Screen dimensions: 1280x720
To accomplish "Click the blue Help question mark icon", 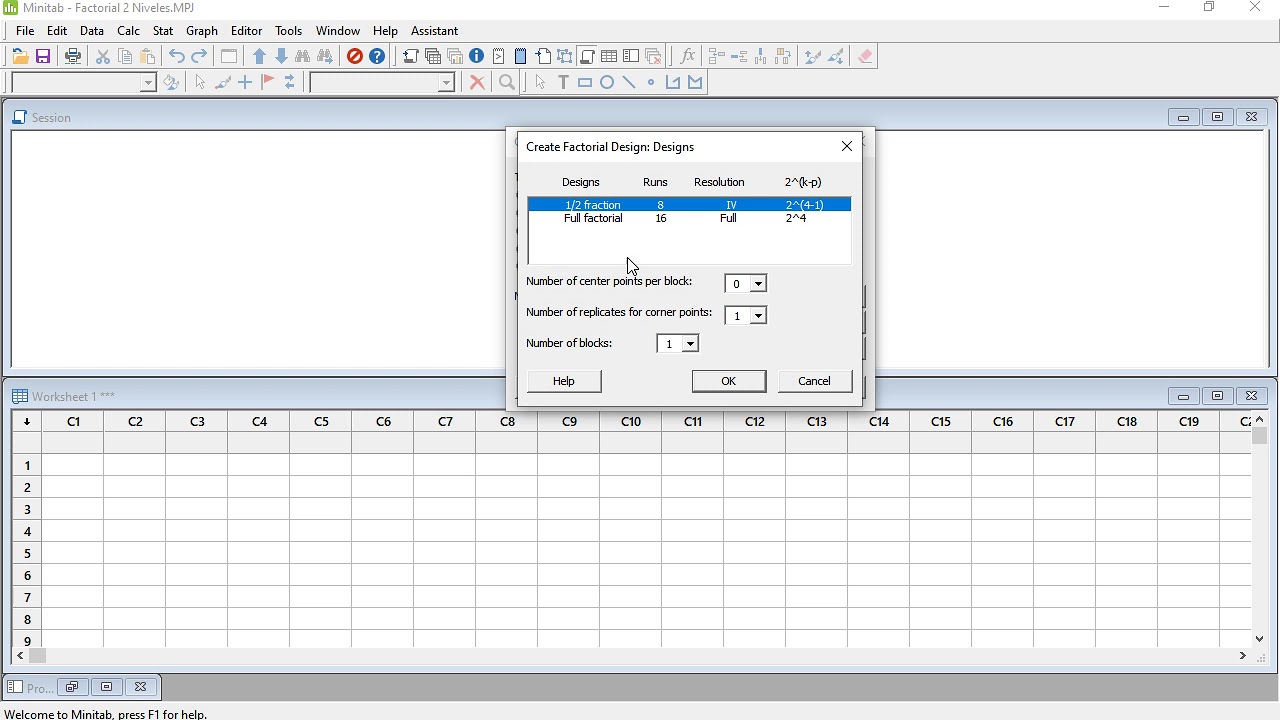I will pyautogui.click(x=377, y=57).
